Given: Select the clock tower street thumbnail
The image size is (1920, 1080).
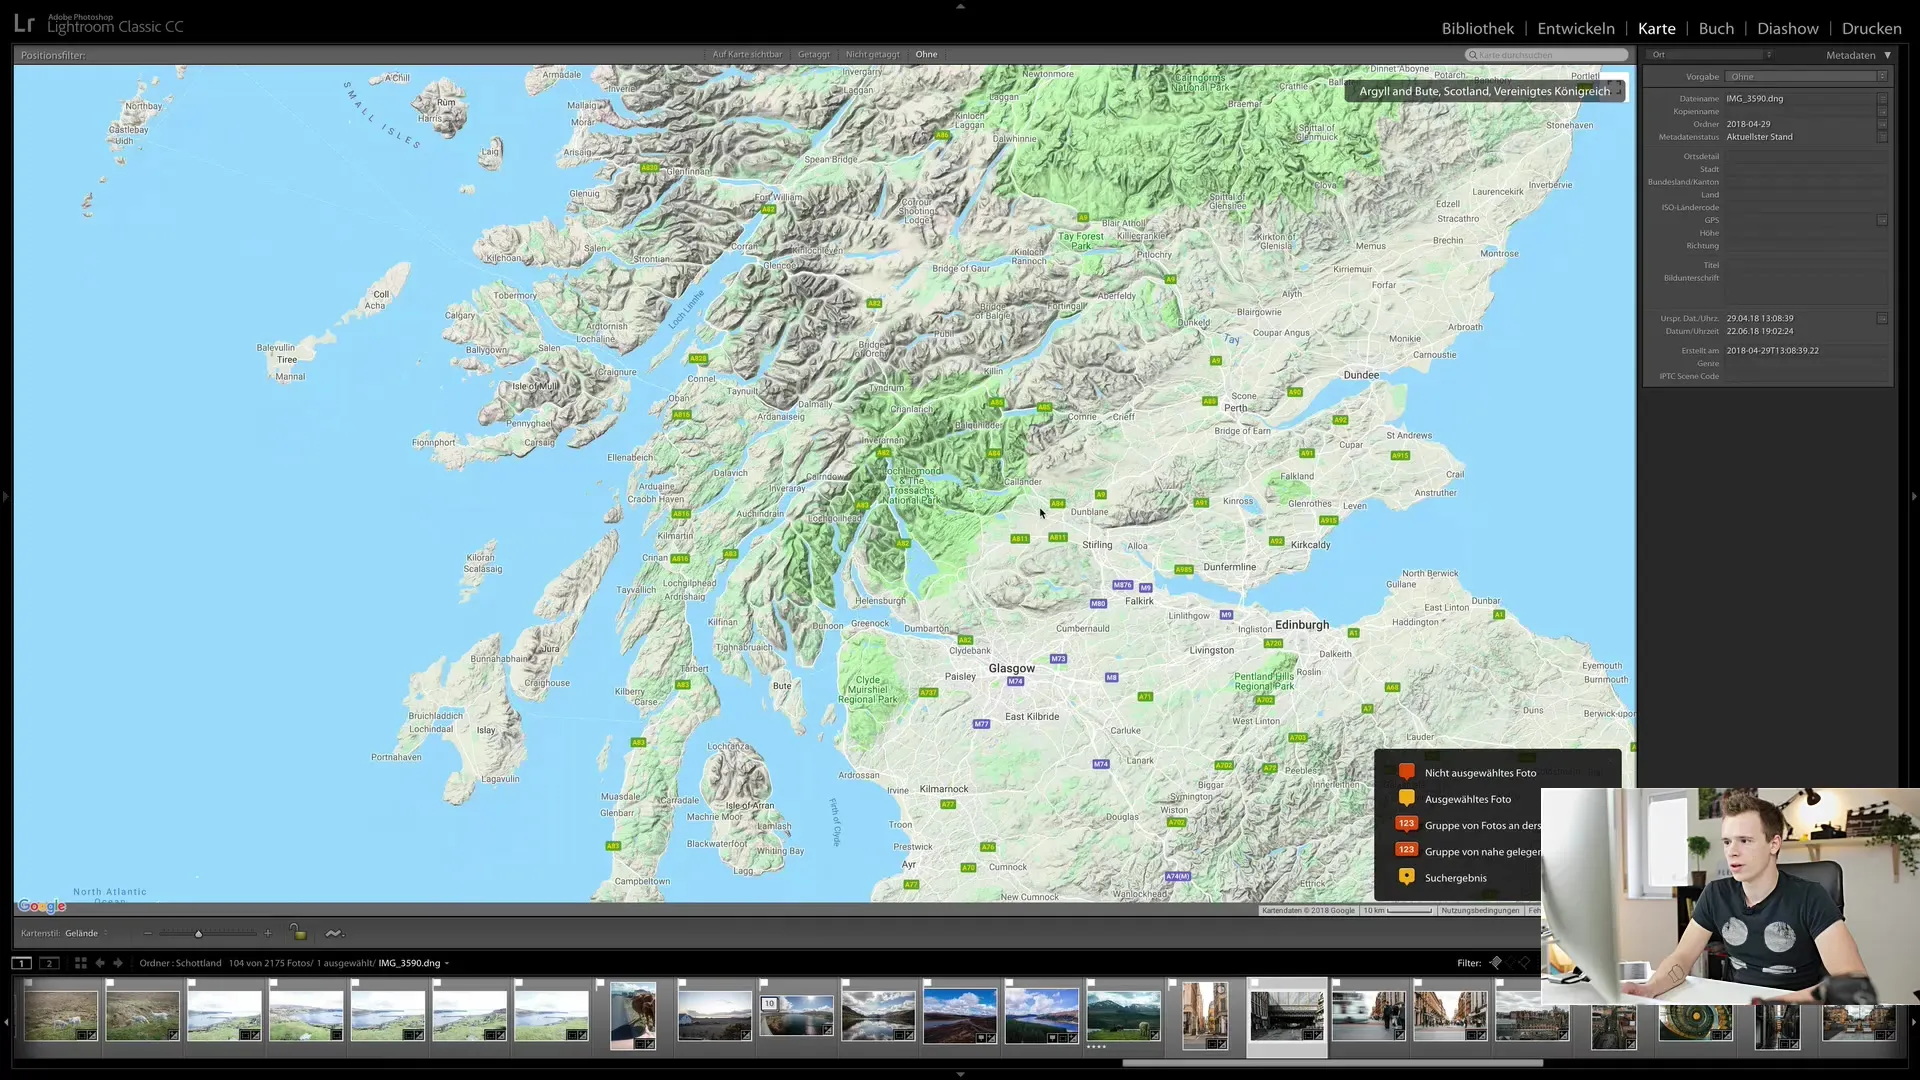Looking at the screenshot, I should pyautogui.click(x=1205, y=1015).
